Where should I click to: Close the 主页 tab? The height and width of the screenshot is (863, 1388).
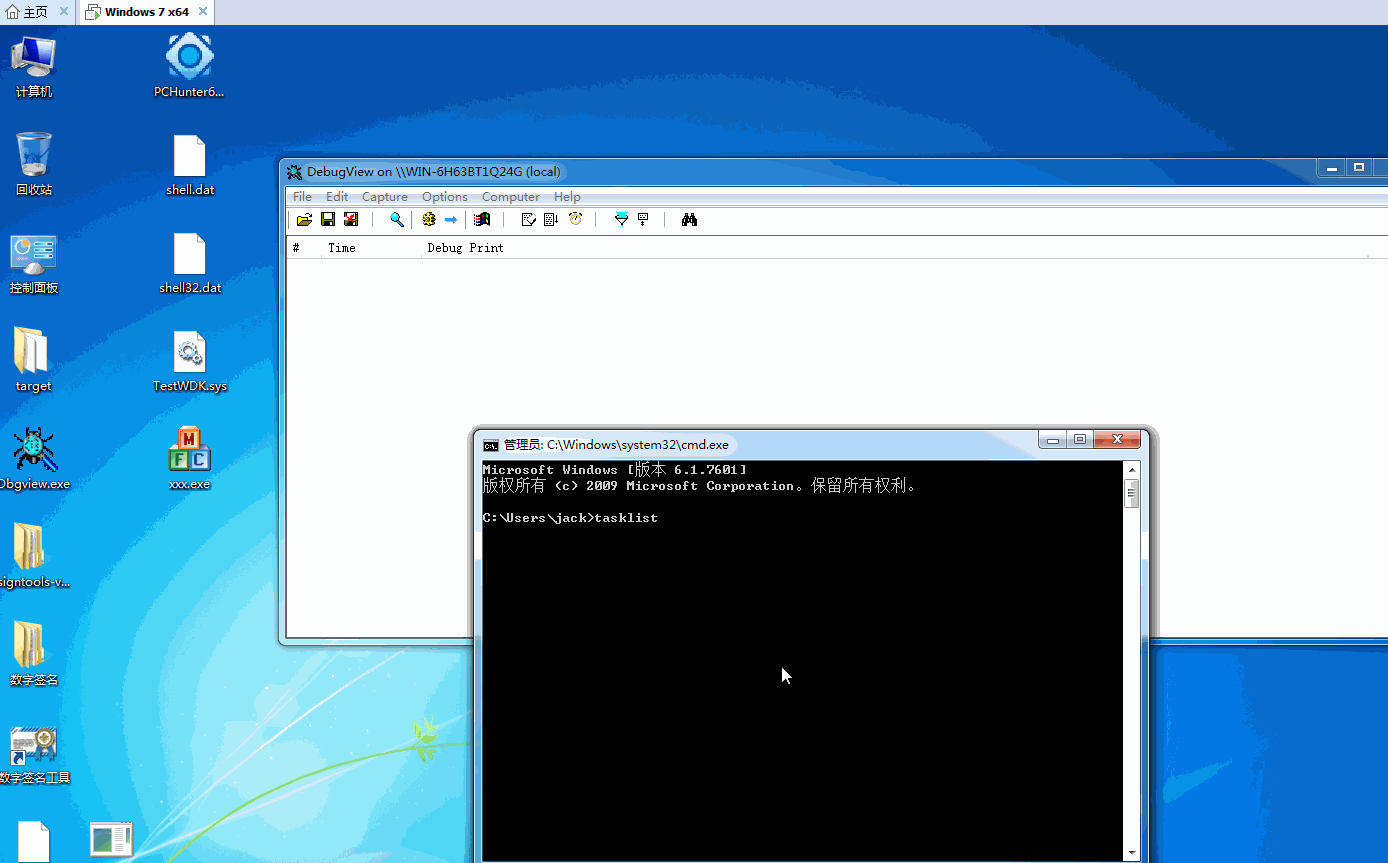pos(64,12)
